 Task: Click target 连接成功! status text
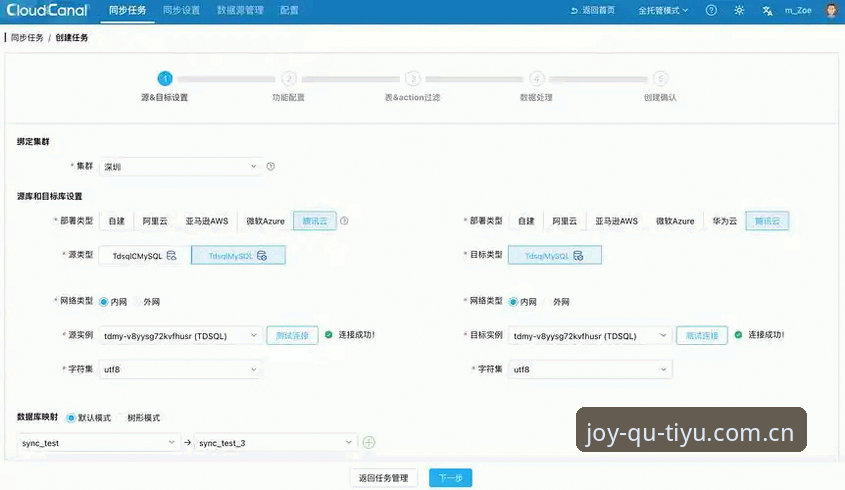(x=766, y=335)
